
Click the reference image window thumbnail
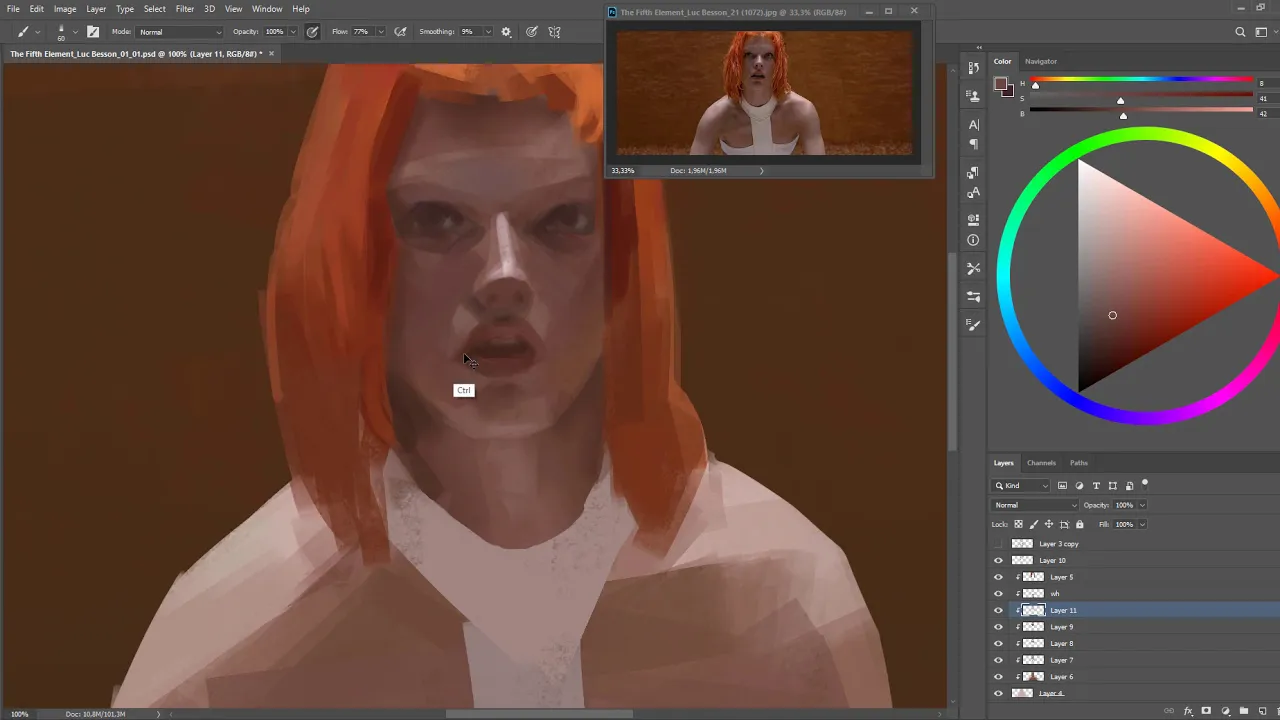pos(765,92)
